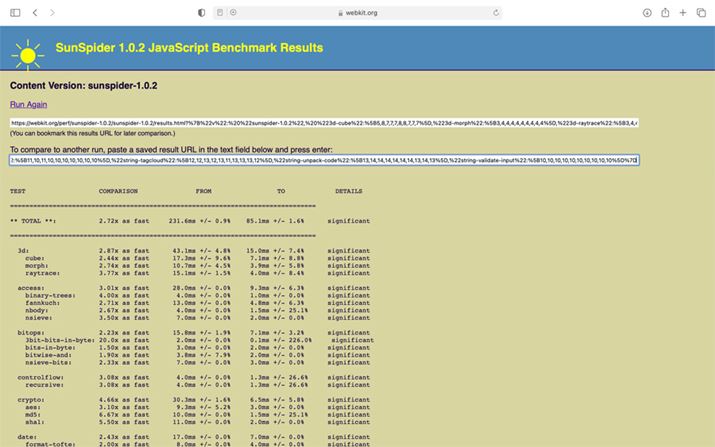Viewport: 715px width, 447px height.
Task: Click the date: group label
Action: click(27, 437)
